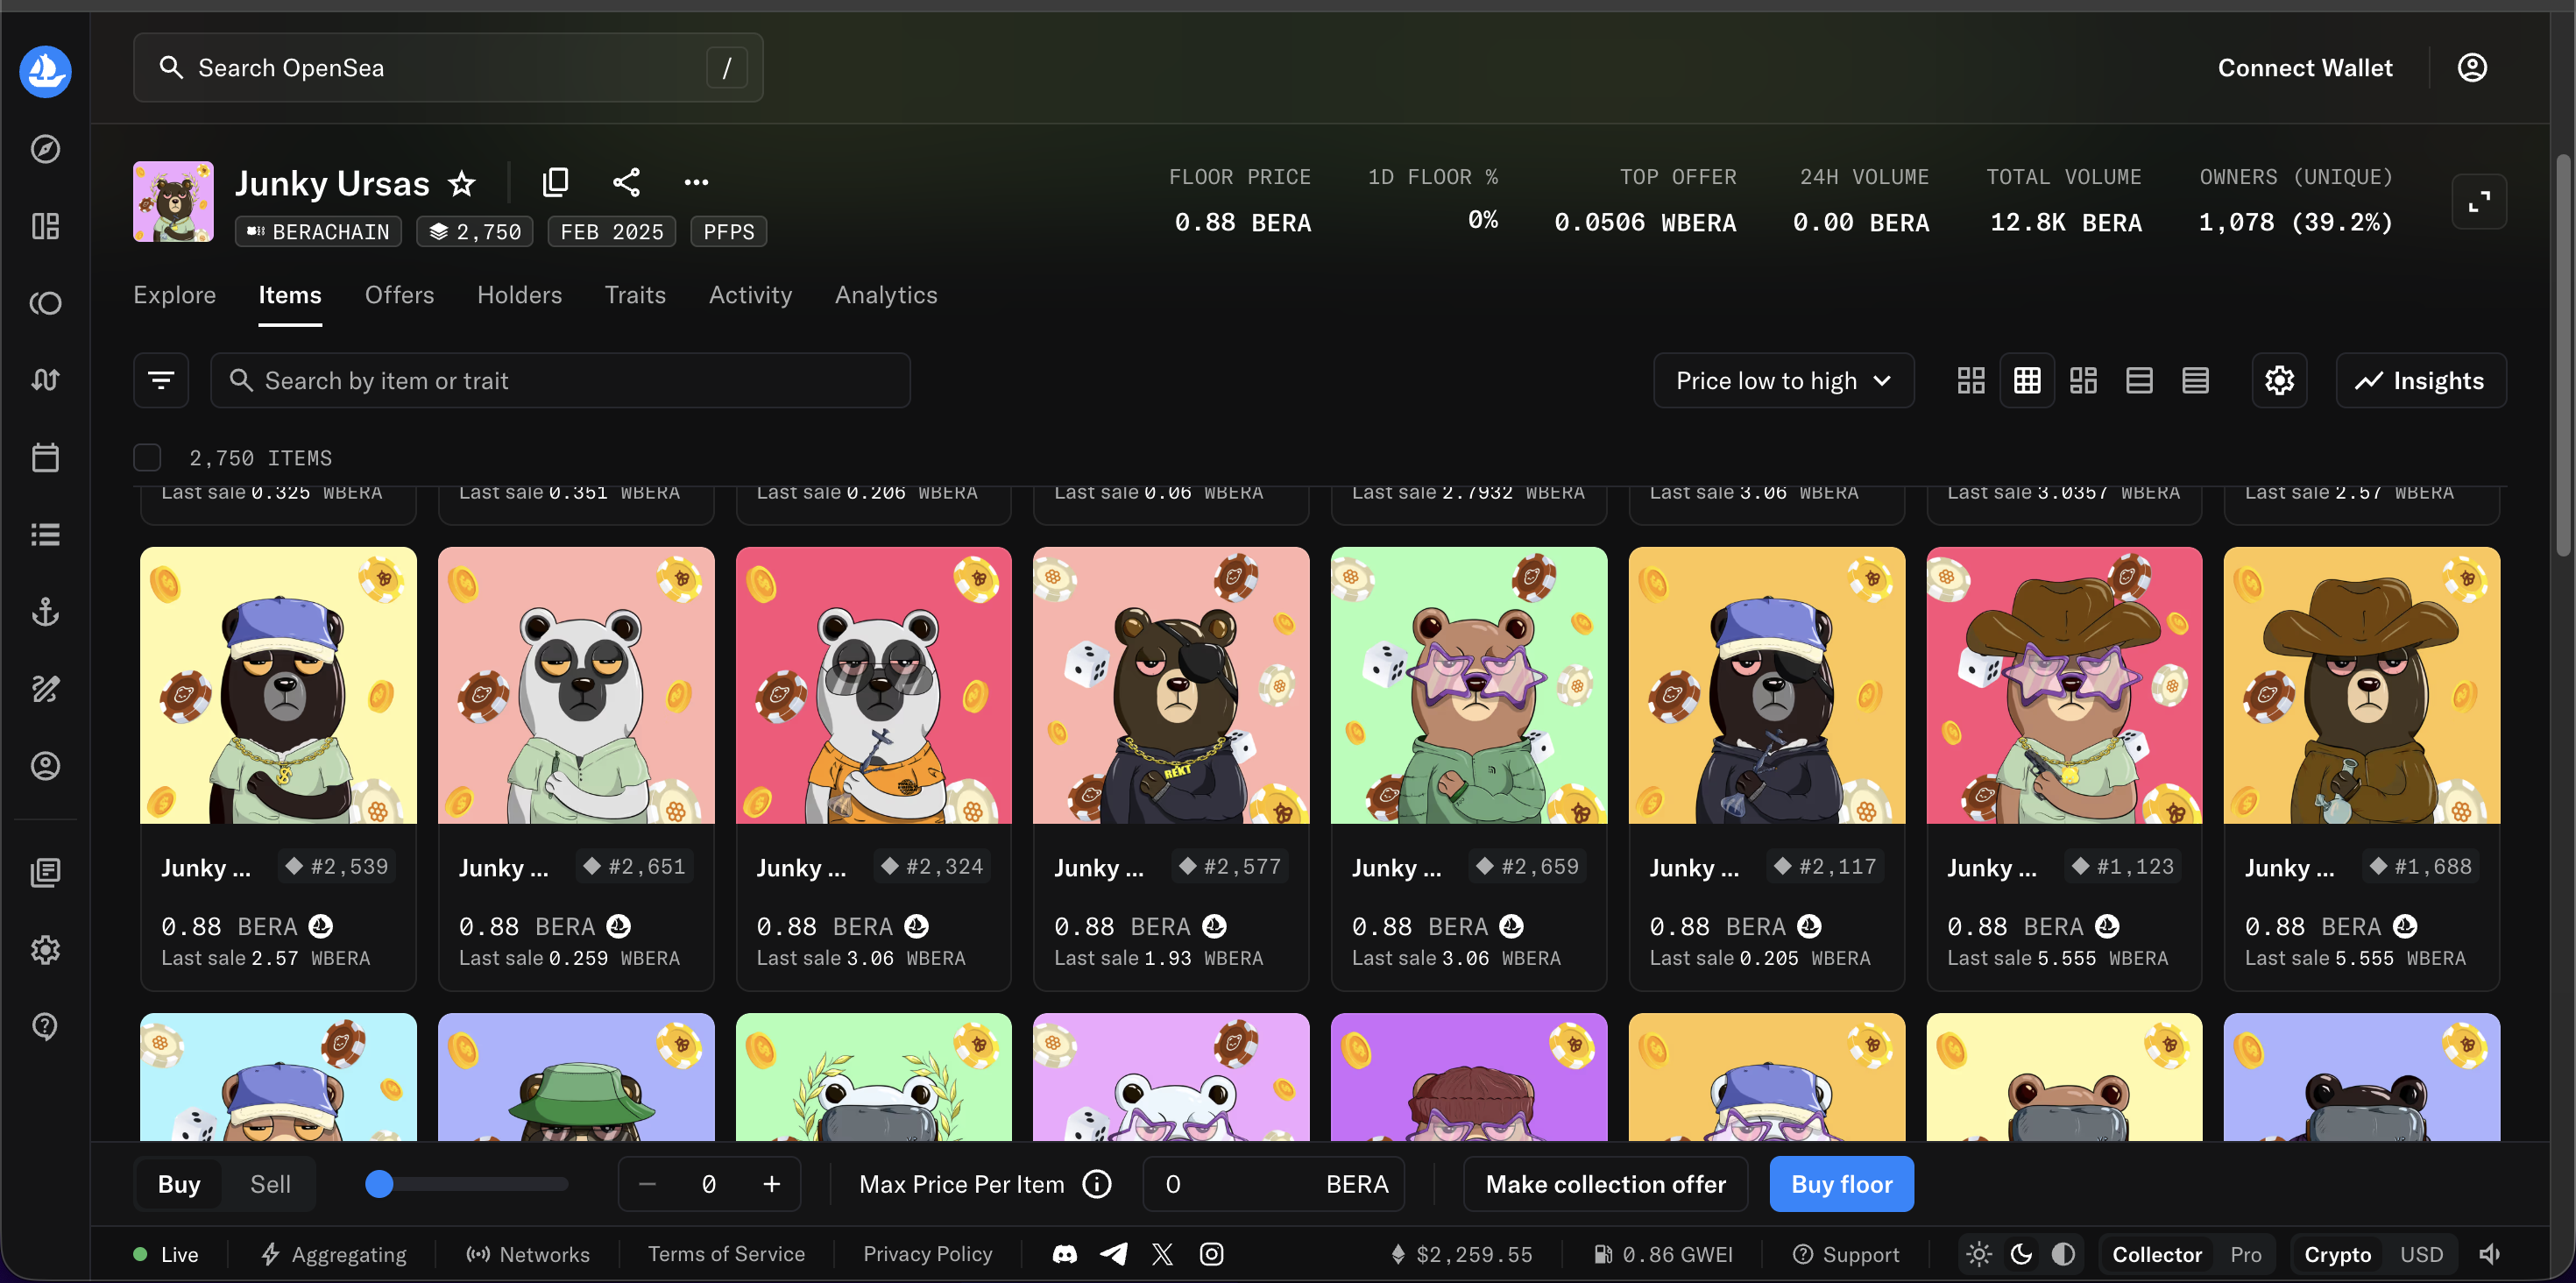The height and width of the screenshot is (1283, 2576).
Task: Click the page vertical scrollbar
Action: [x=2562, y=355]
